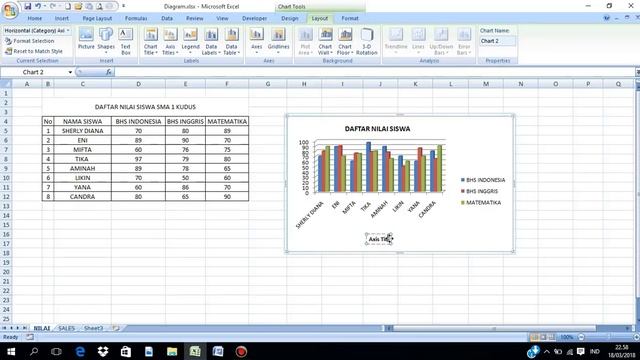Open the Page Layout tab
Viewport: 640px width, 360px height.
tap(97, 18)
